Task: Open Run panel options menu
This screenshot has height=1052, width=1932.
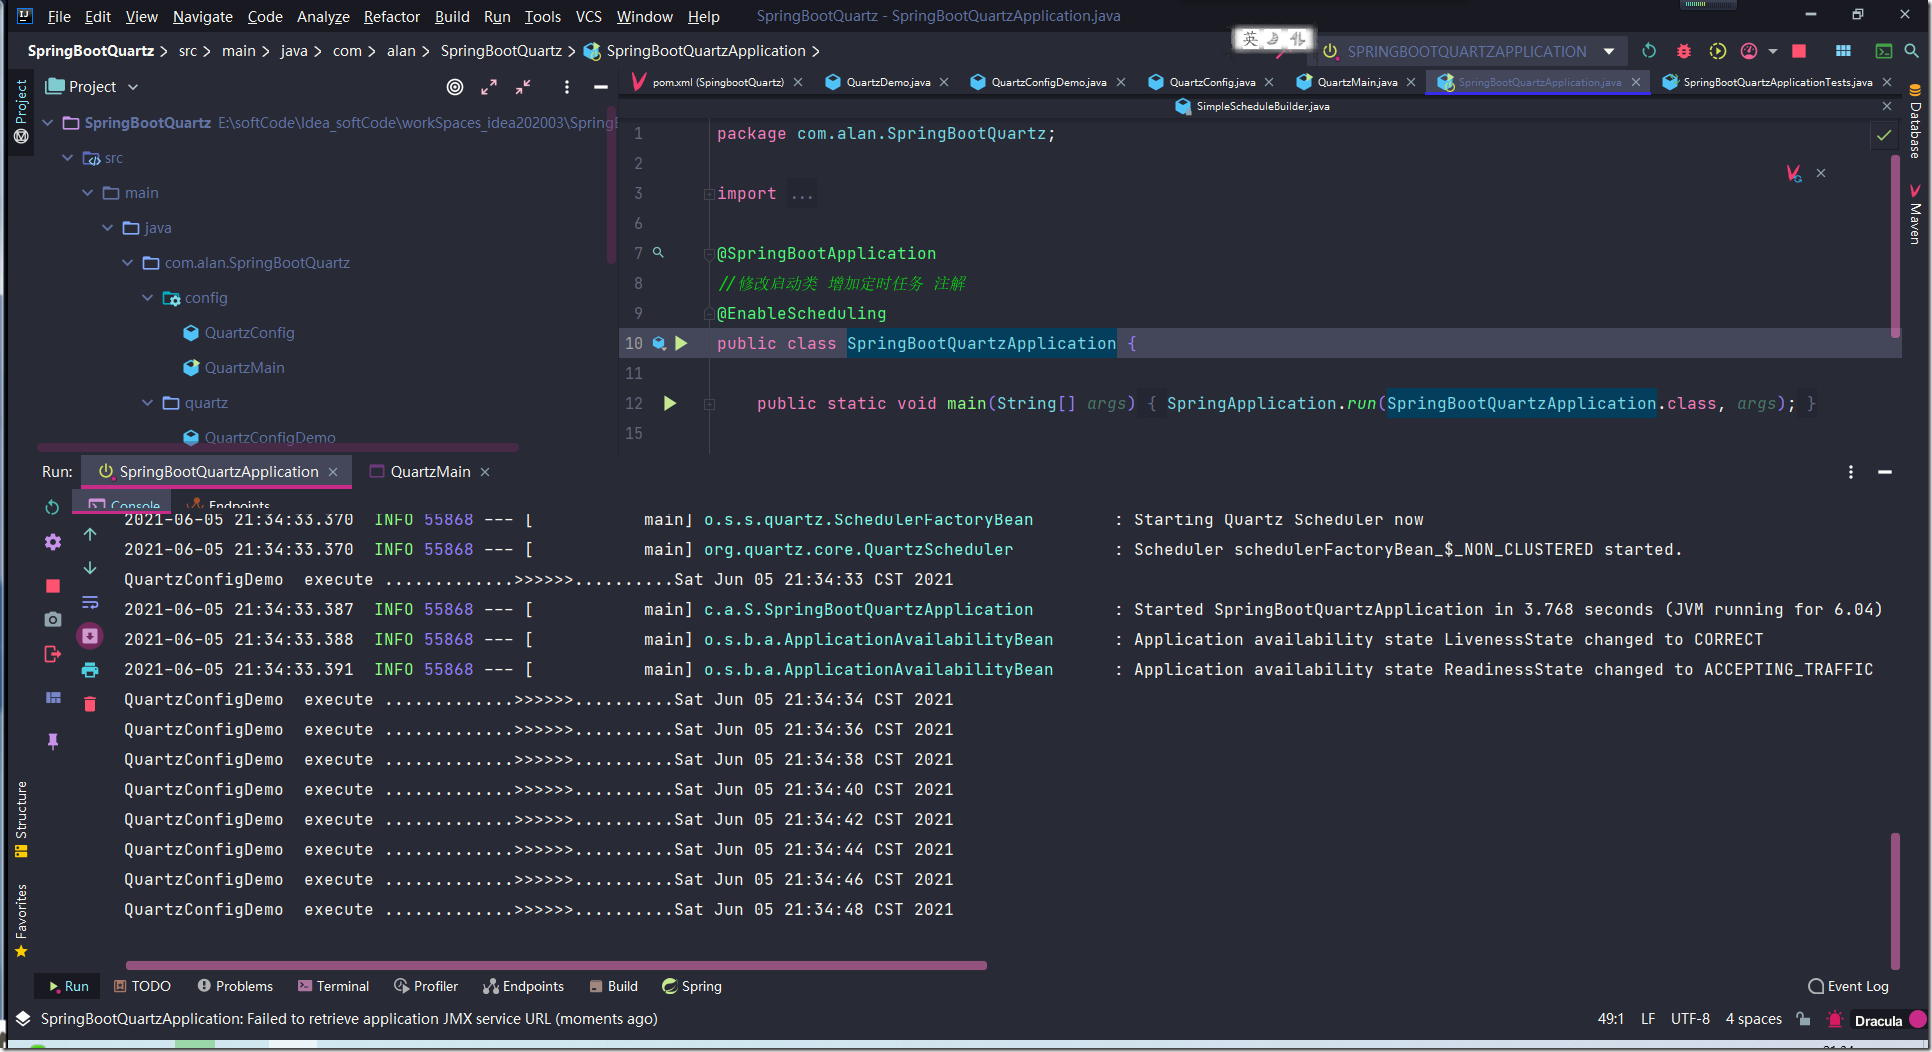Action: 1851,472
